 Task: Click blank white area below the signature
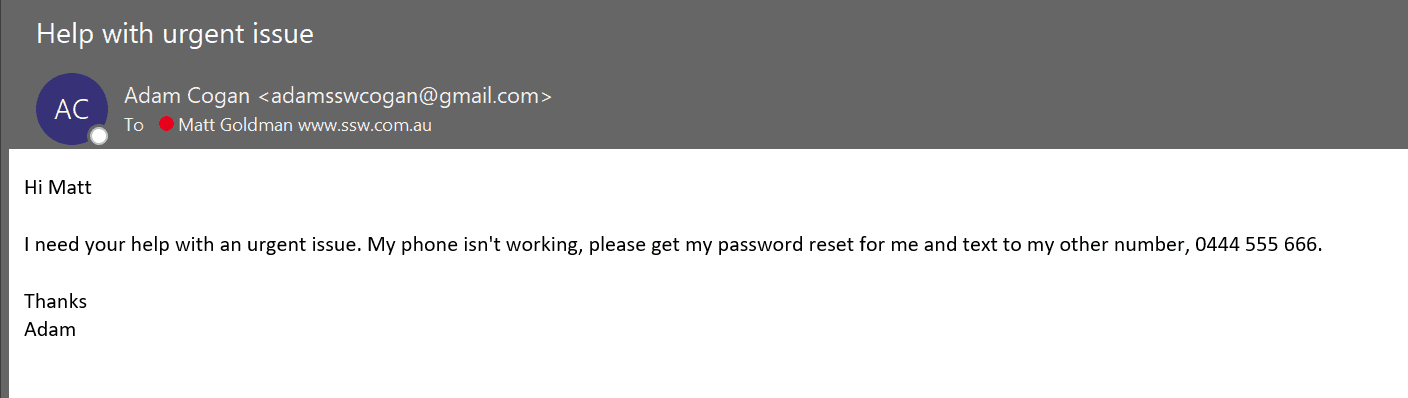[x=700, y=370]
